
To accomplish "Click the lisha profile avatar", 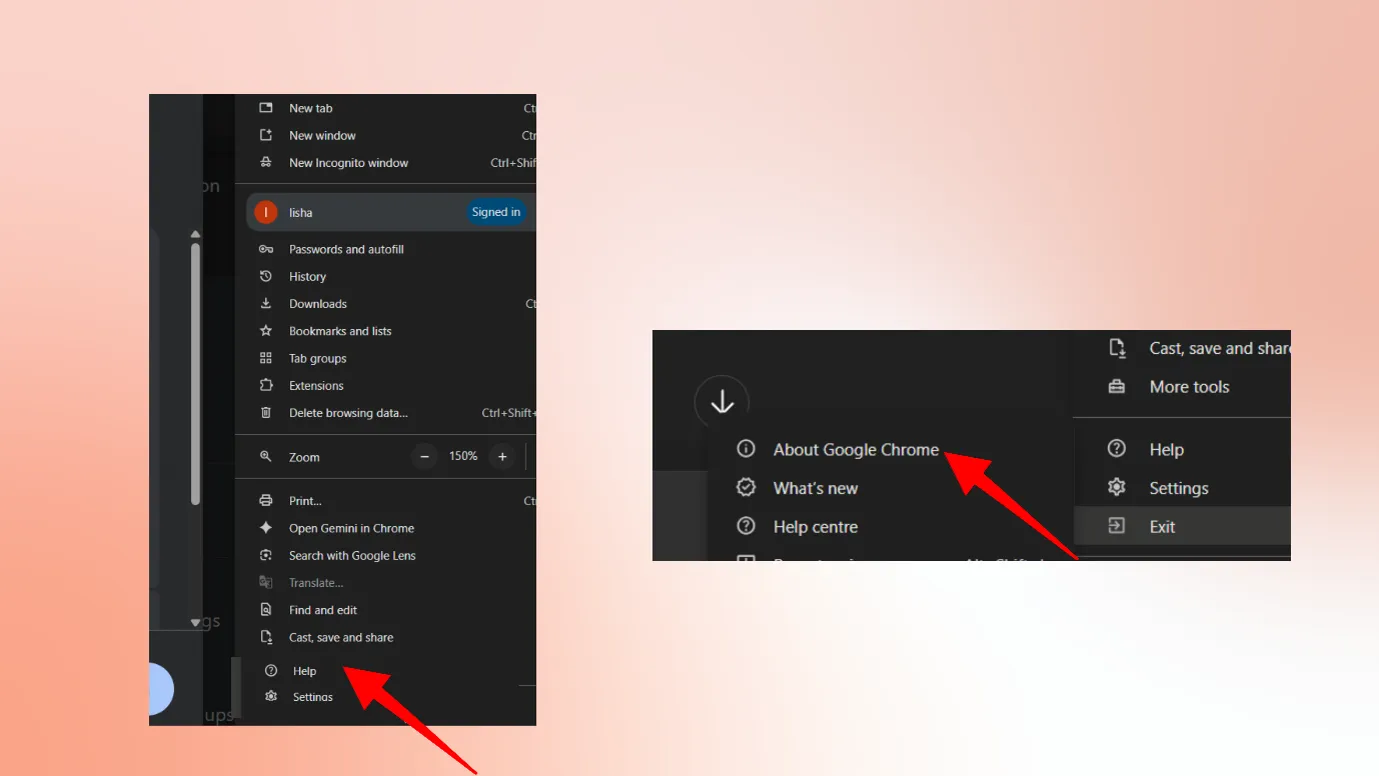I will (265, 212).
